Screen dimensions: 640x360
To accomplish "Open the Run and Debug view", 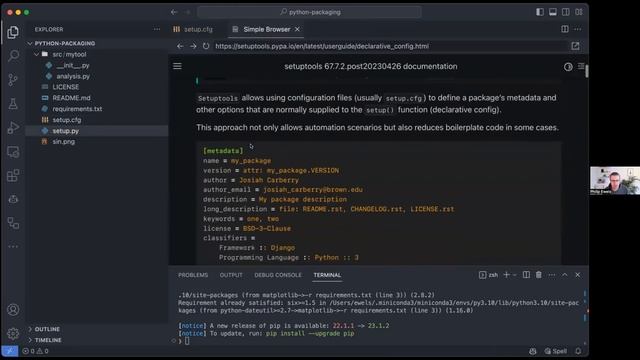I will pos(13,128).
